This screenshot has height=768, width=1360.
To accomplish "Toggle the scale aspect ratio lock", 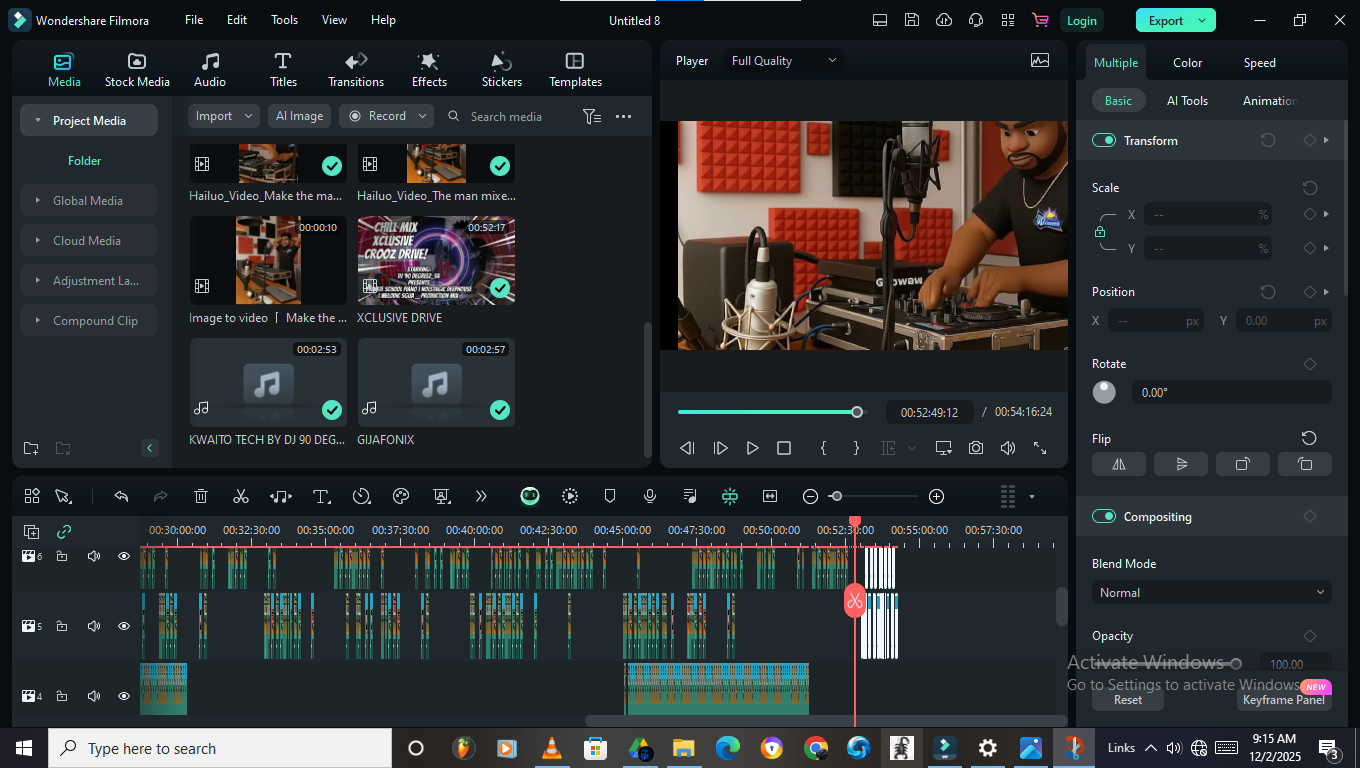I will 1100,232.
